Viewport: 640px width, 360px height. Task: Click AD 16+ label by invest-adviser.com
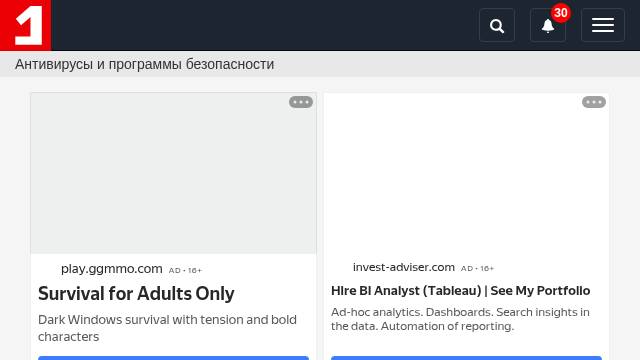(477, 269)
